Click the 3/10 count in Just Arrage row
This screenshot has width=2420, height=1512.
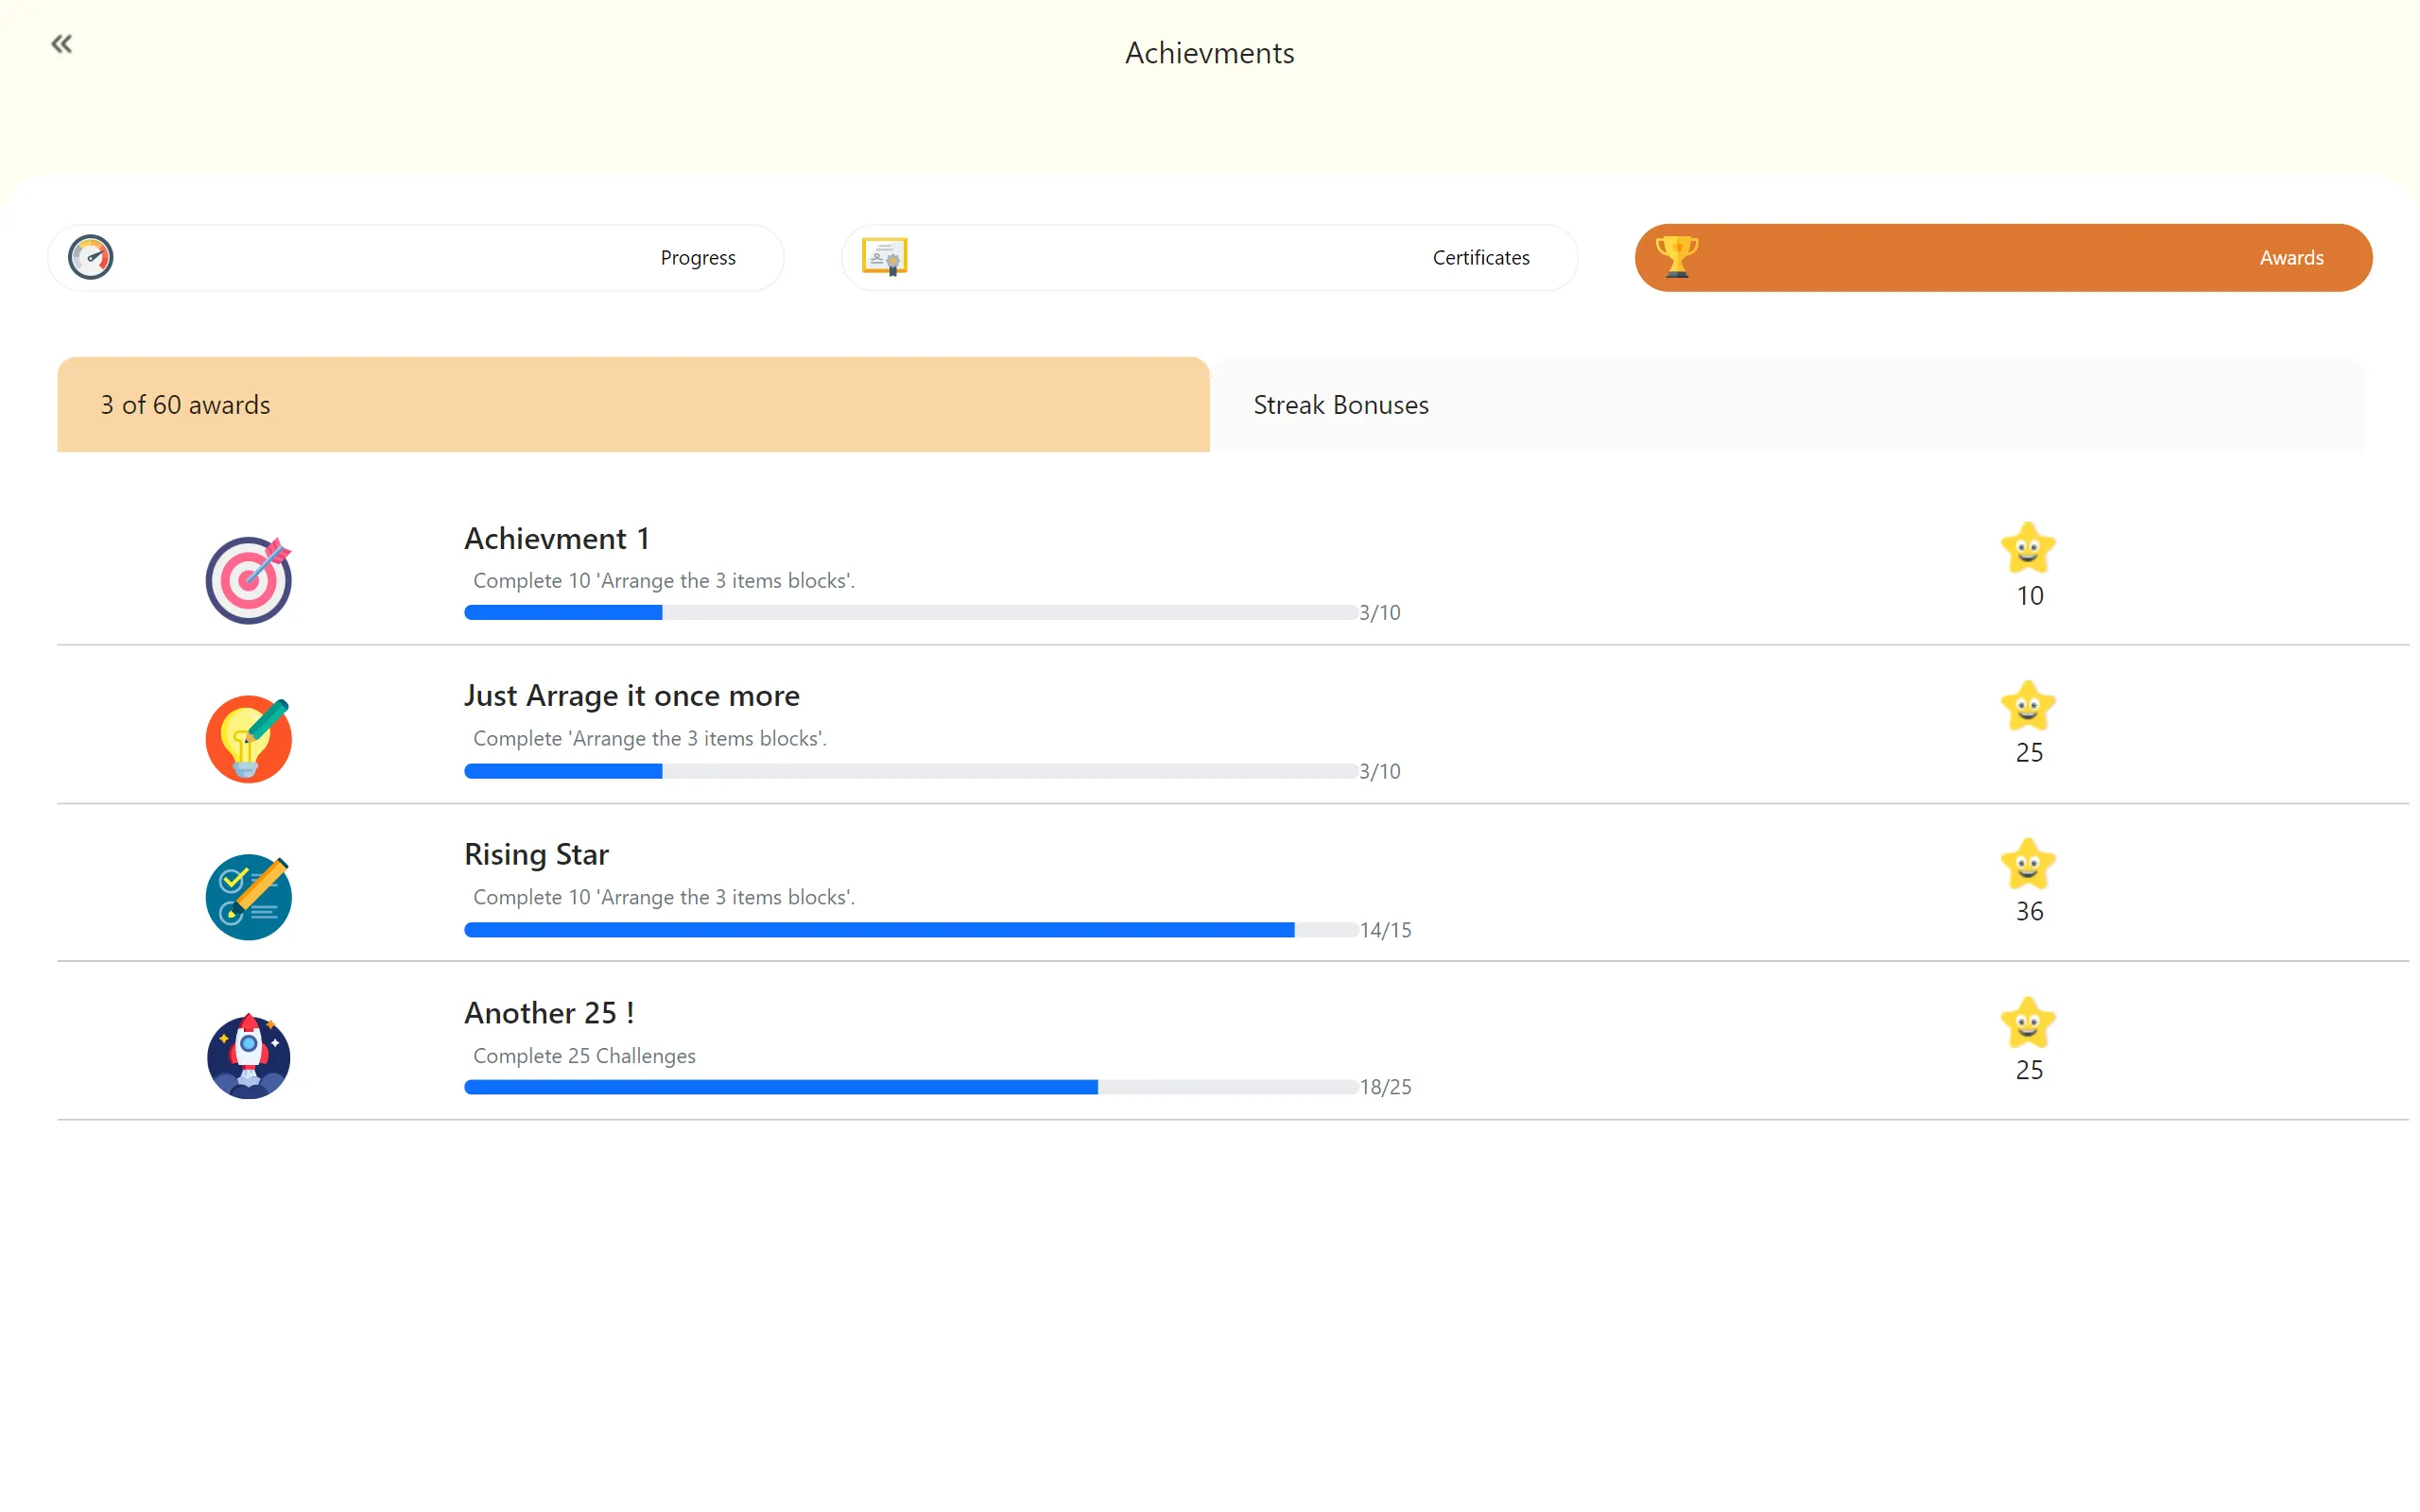tap(1380, 771)
